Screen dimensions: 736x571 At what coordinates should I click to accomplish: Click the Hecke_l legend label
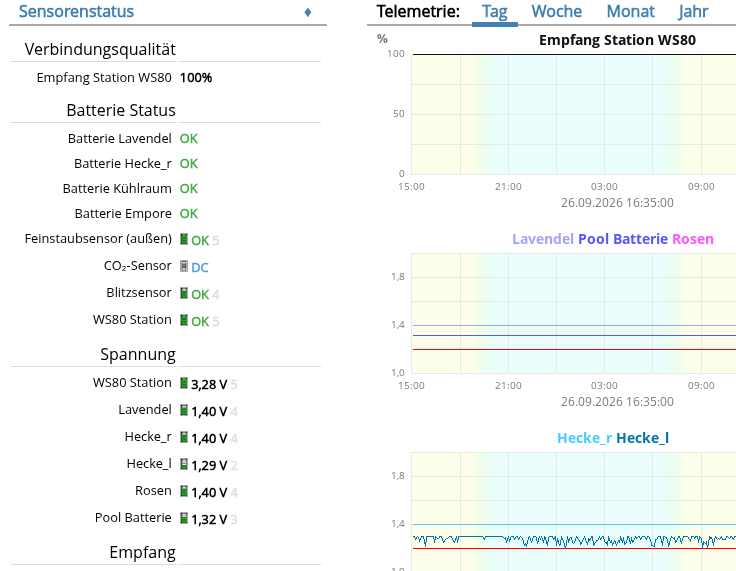click(x=643, y=438)
